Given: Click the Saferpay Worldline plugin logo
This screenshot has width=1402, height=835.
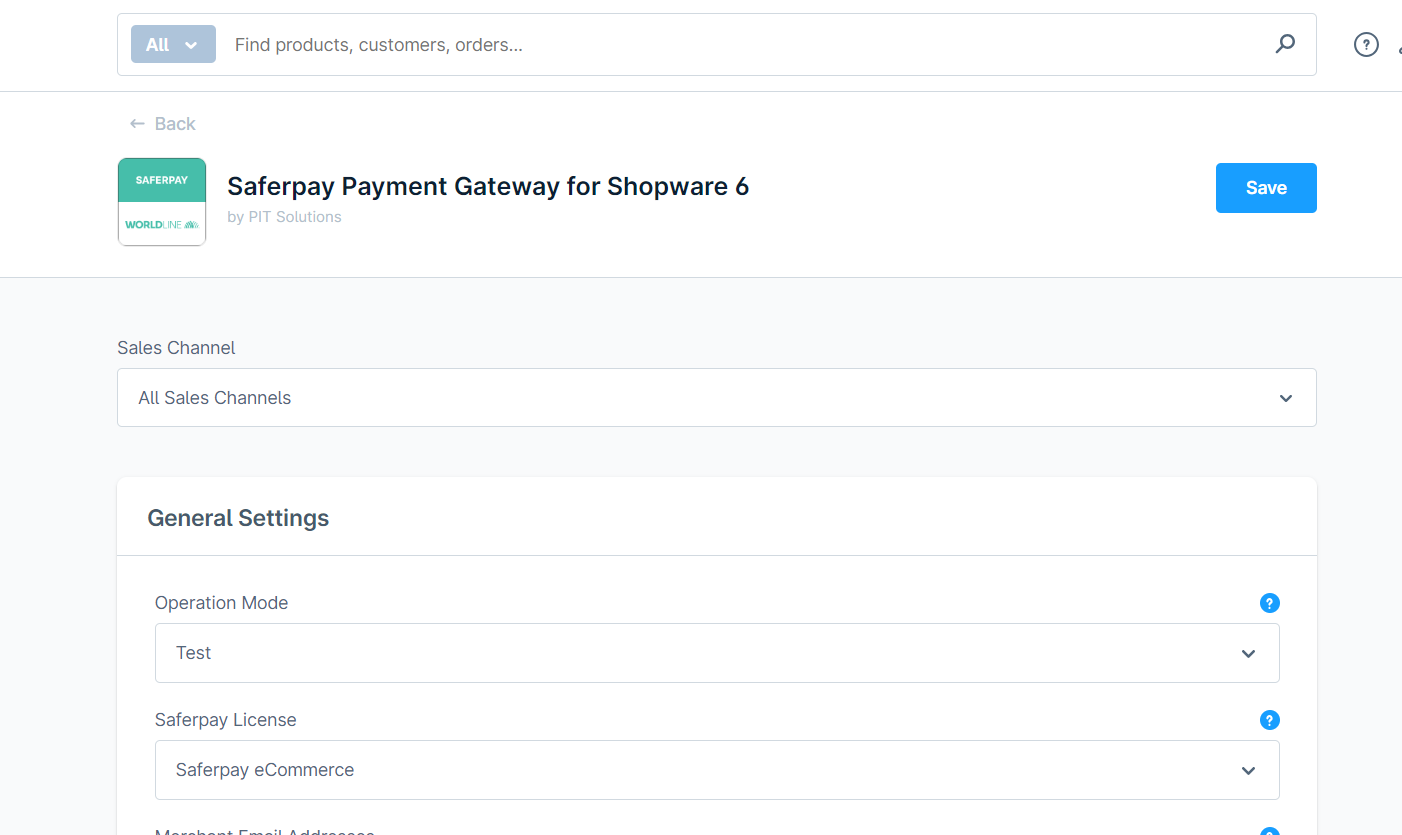Looking at the screenshot, I should pos(162,201).
